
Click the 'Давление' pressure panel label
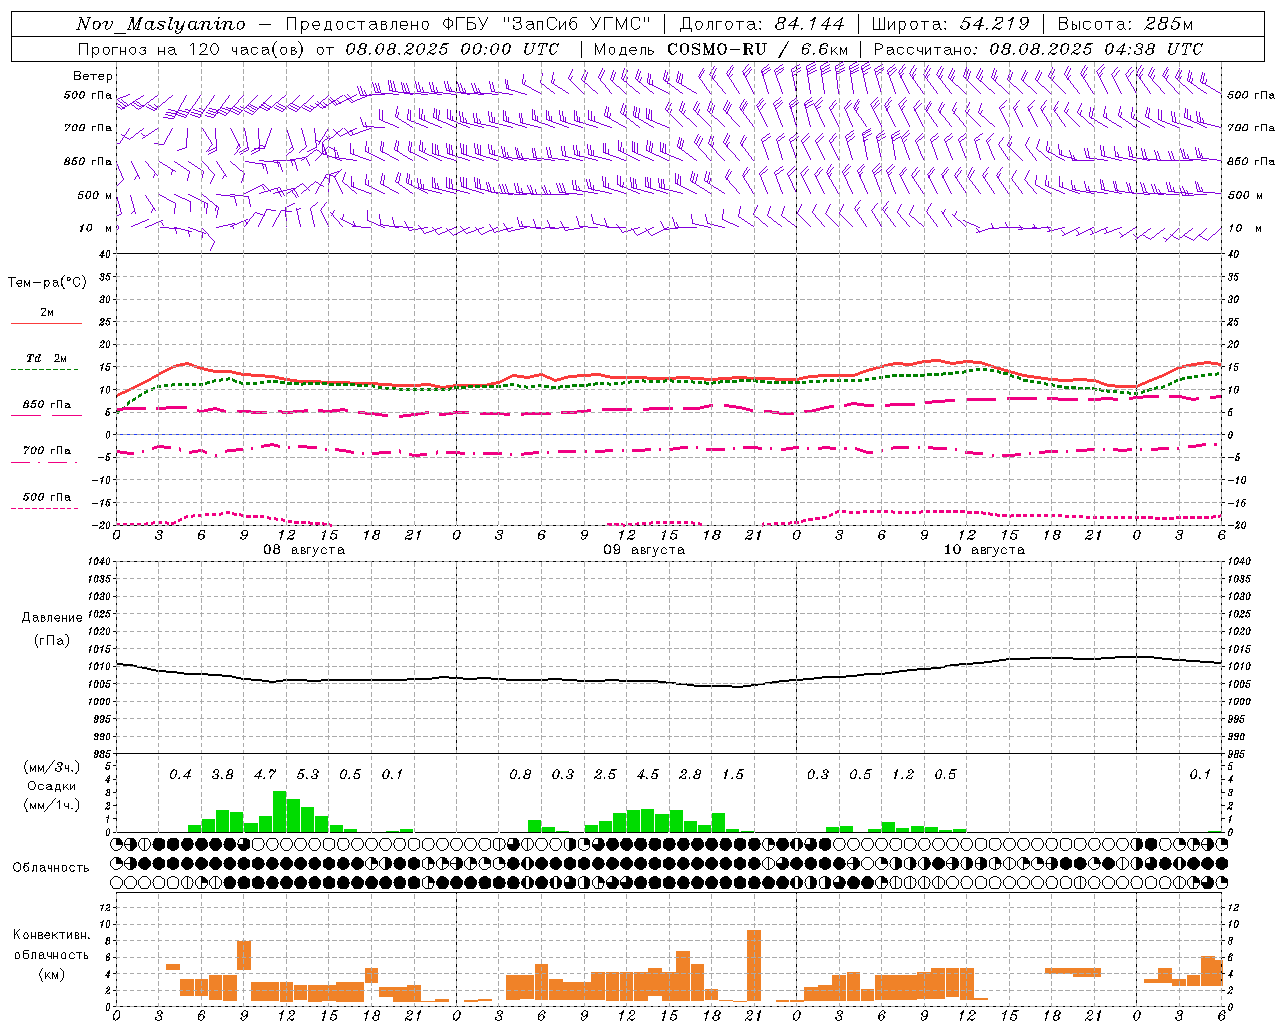[x=52, y=618]
